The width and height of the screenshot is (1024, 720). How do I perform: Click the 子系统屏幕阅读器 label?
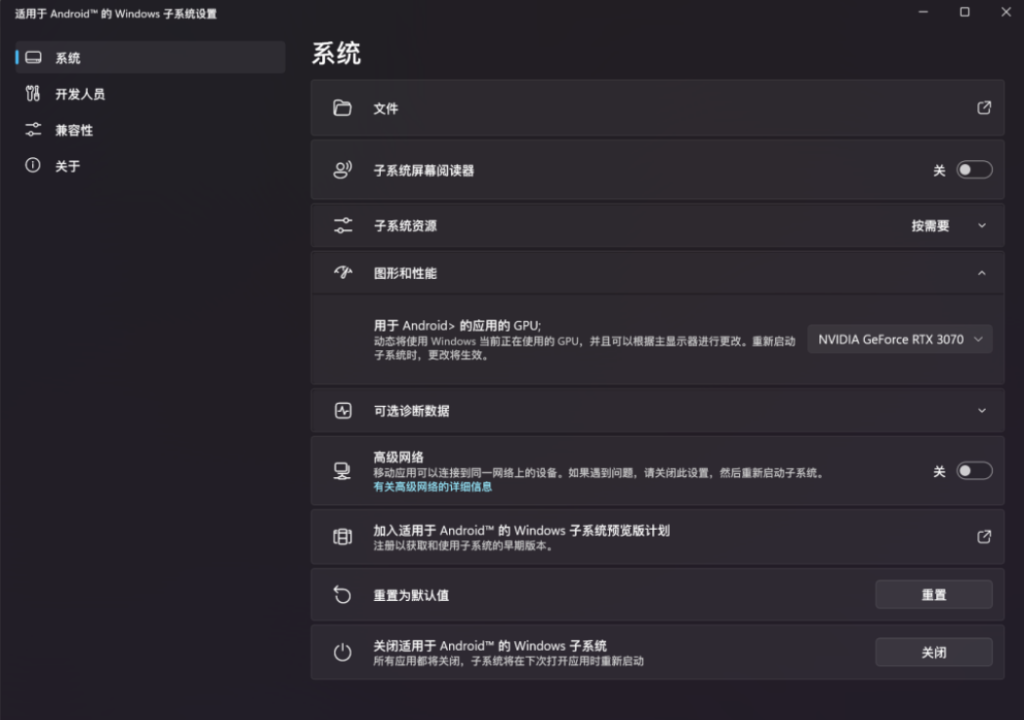coord(423,171)
